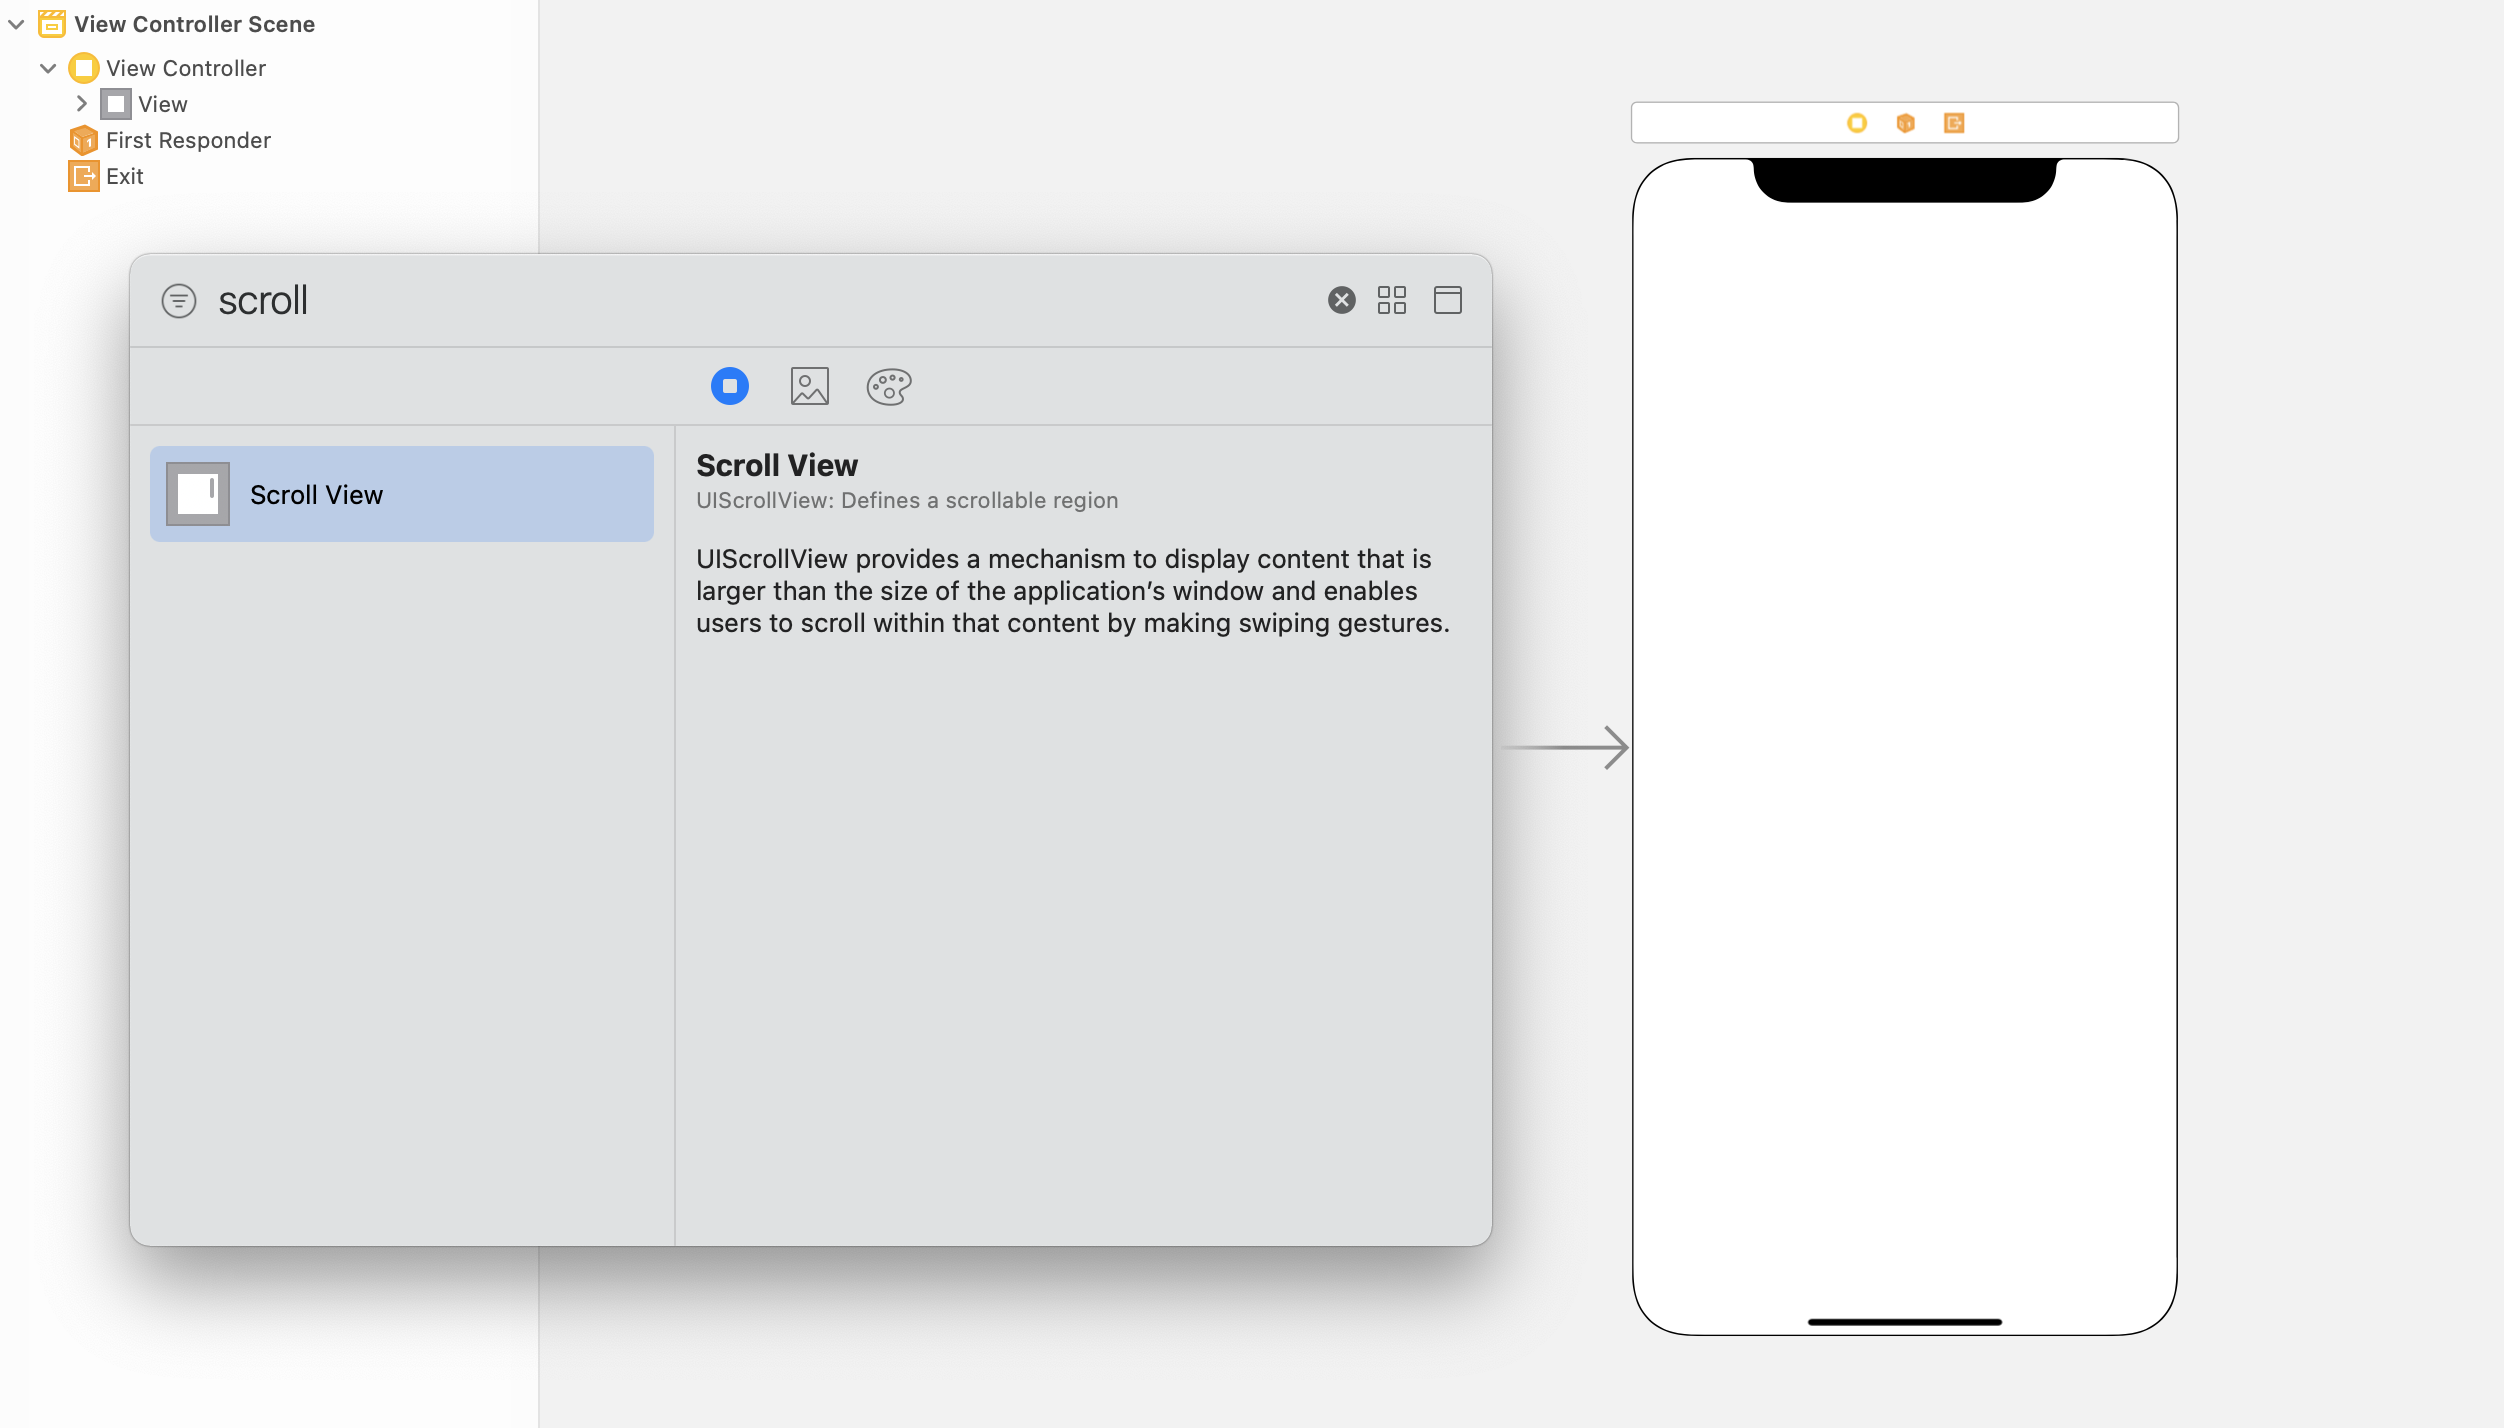2504x1428 pixels.
Task: Toggle the library details pane
Action: (x=1447, y=300)
